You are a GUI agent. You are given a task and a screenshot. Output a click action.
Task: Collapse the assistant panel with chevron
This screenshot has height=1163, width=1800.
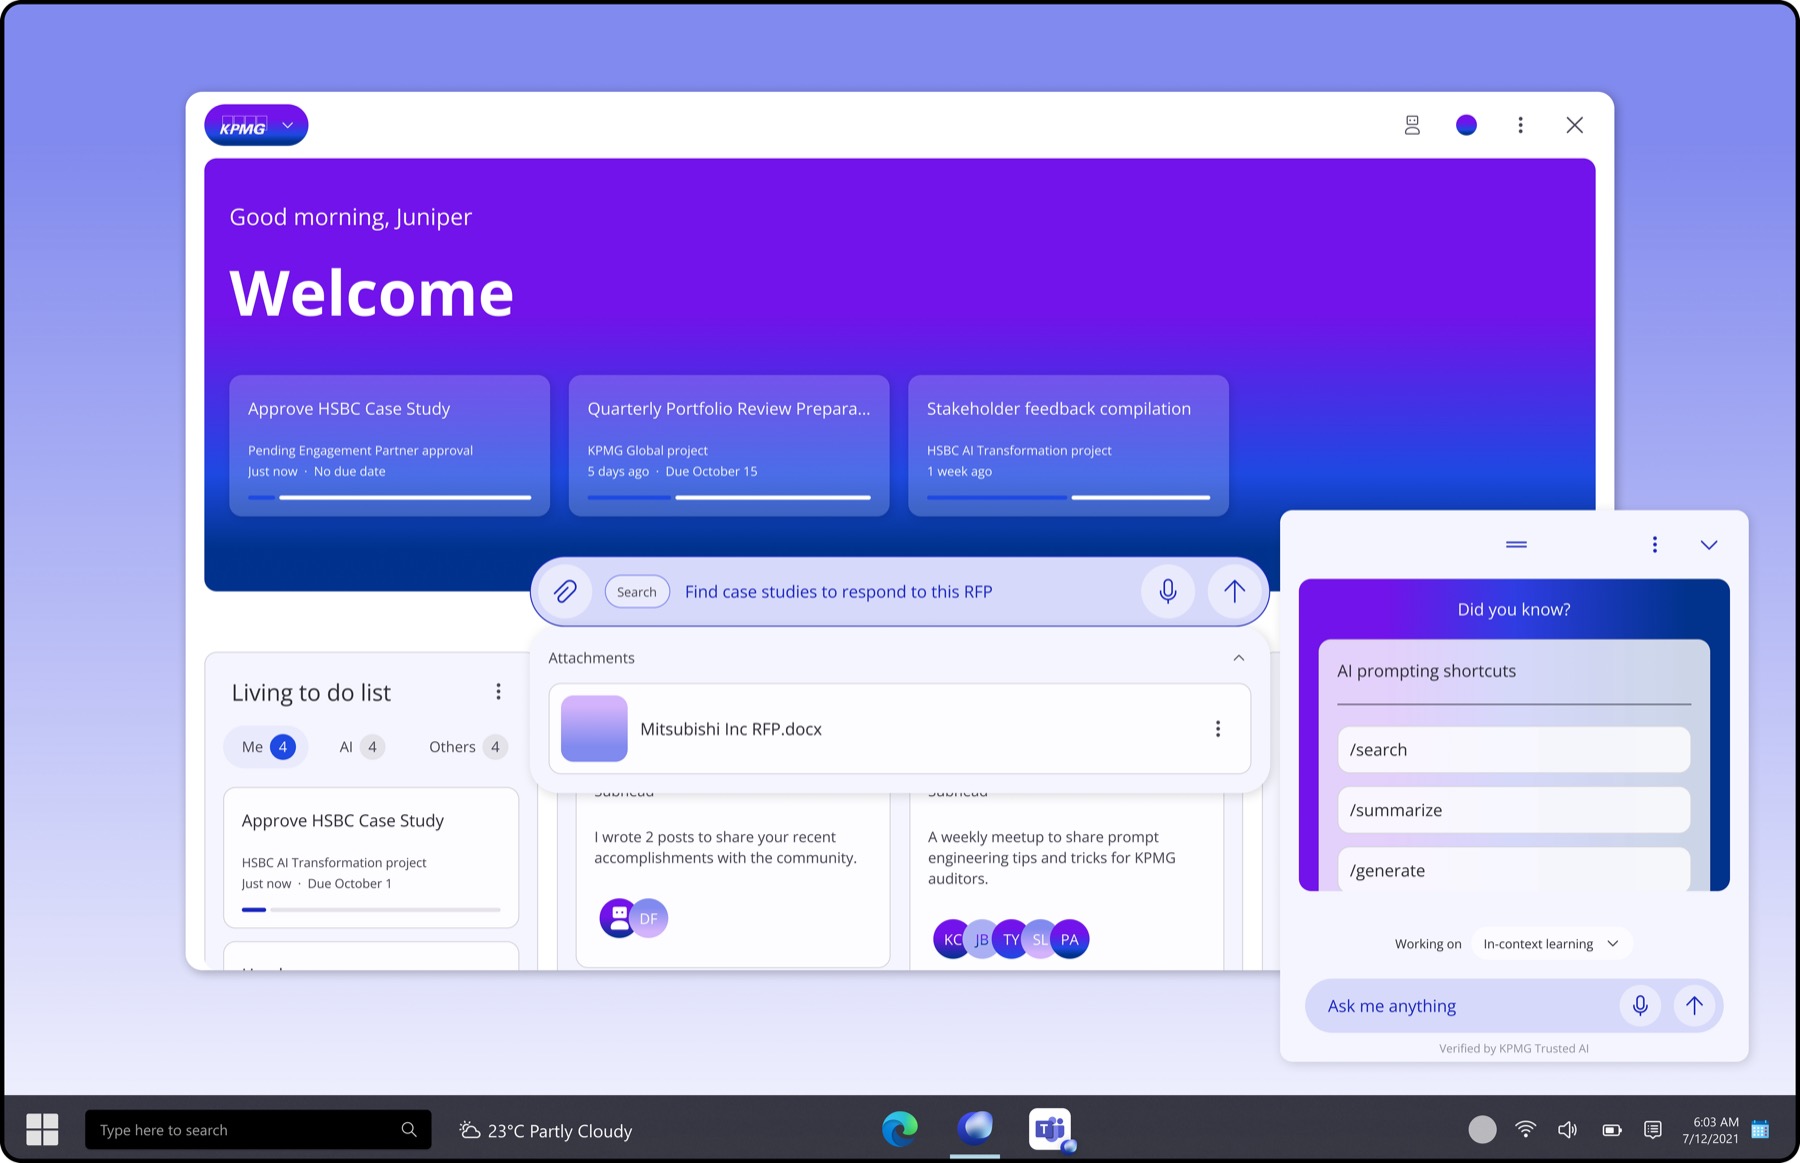1708,545
